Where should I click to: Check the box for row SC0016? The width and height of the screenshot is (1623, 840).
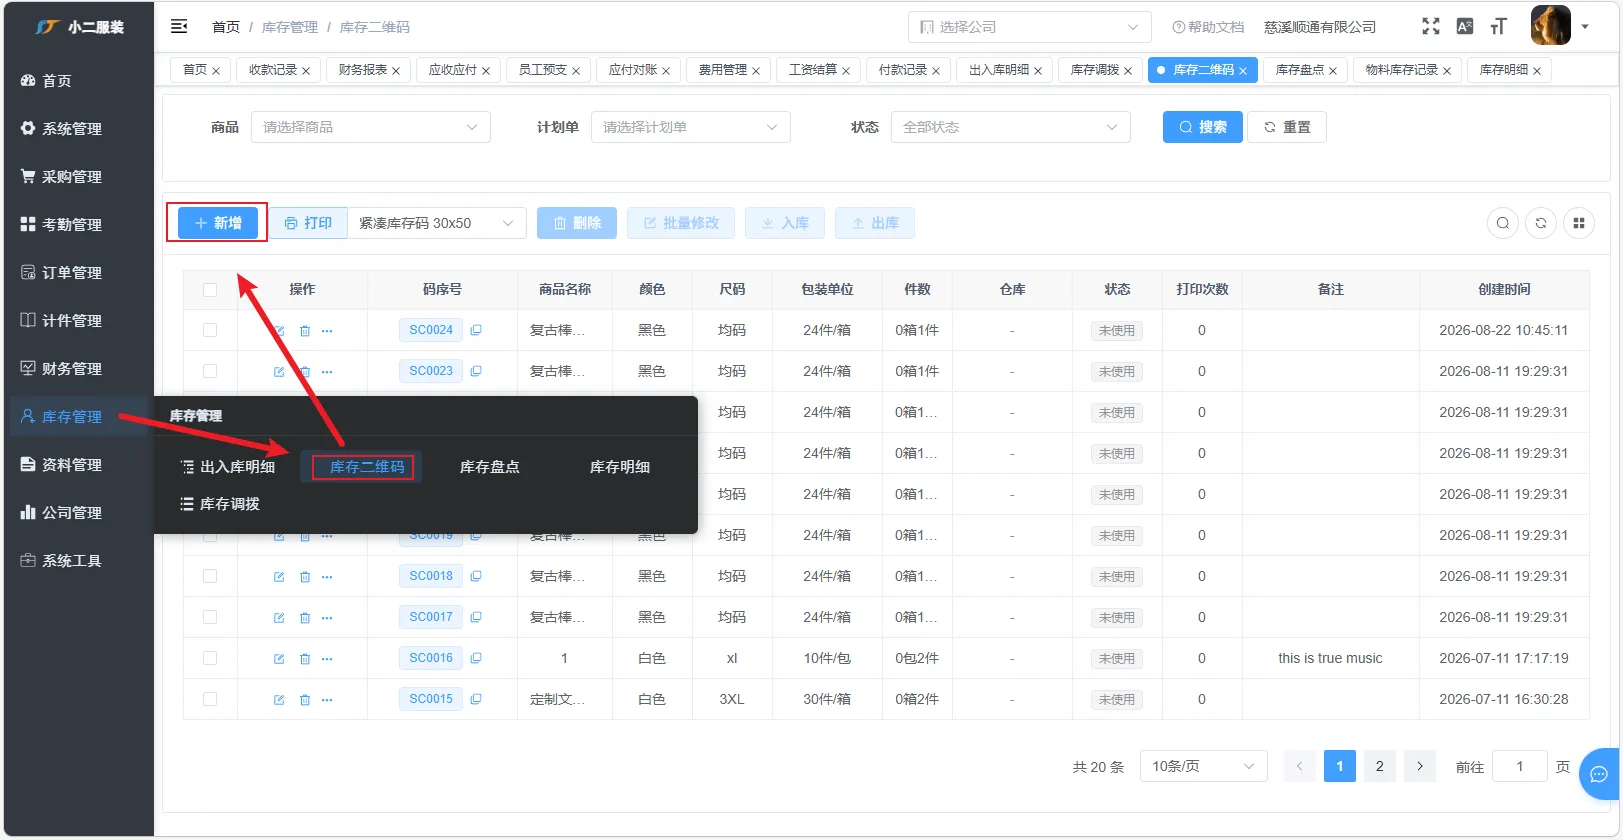(x=210, y=658)
